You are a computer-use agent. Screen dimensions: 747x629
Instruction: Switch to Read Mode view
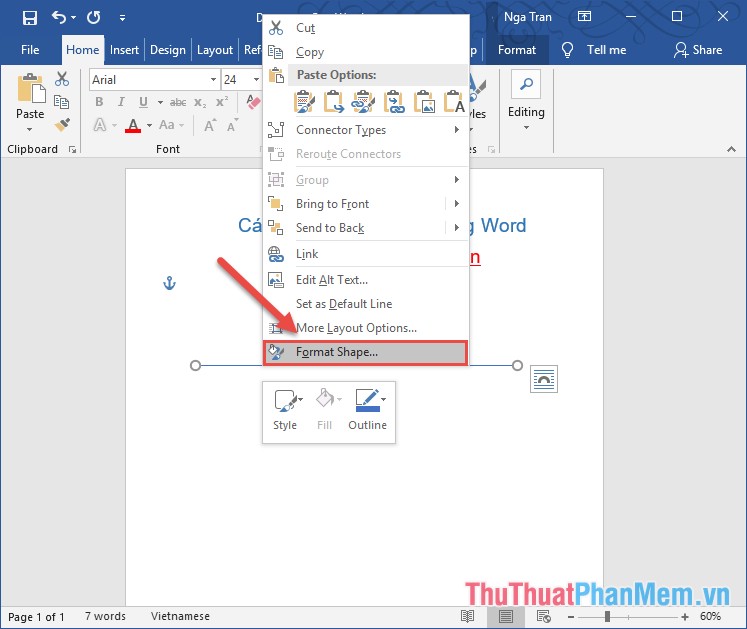click(467, 617)
